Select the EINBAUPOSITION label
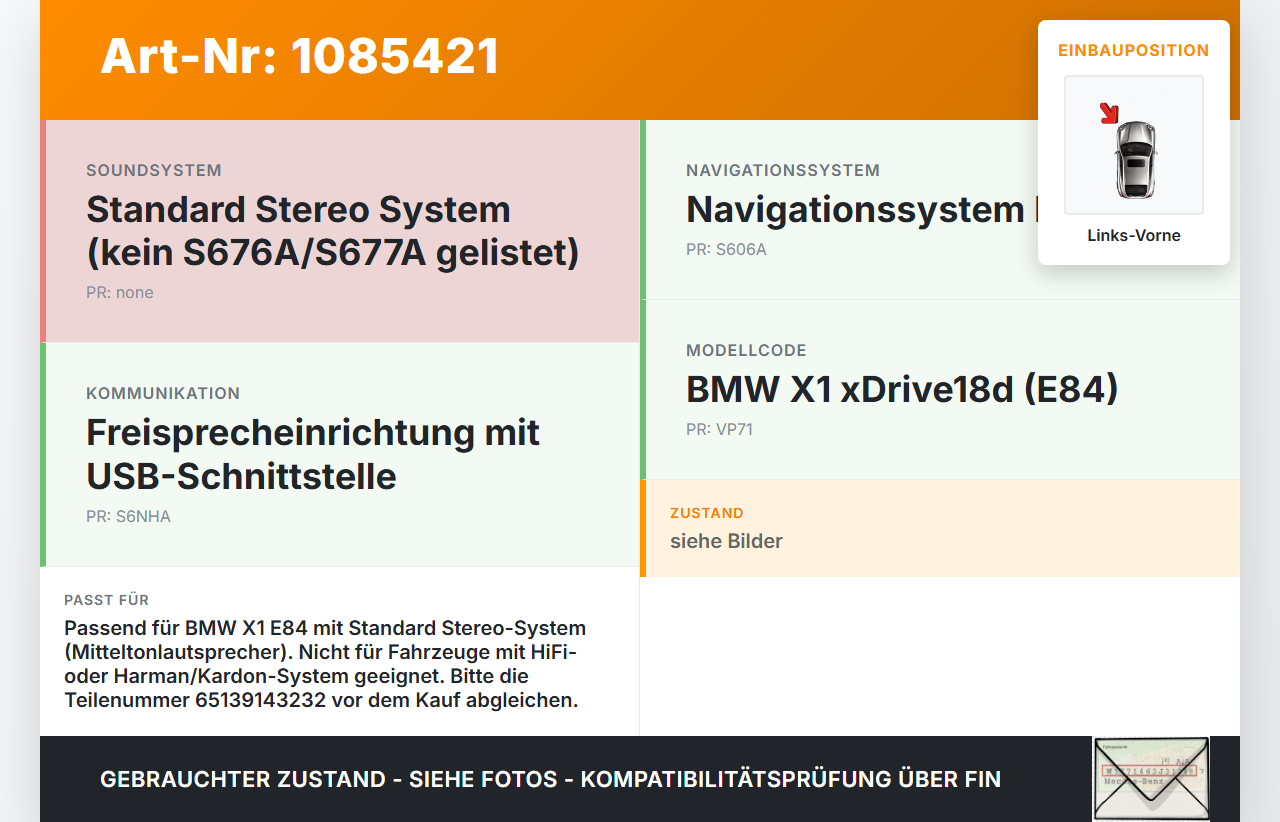This screenshot has width=1280, height=822. click(1134, 50)
